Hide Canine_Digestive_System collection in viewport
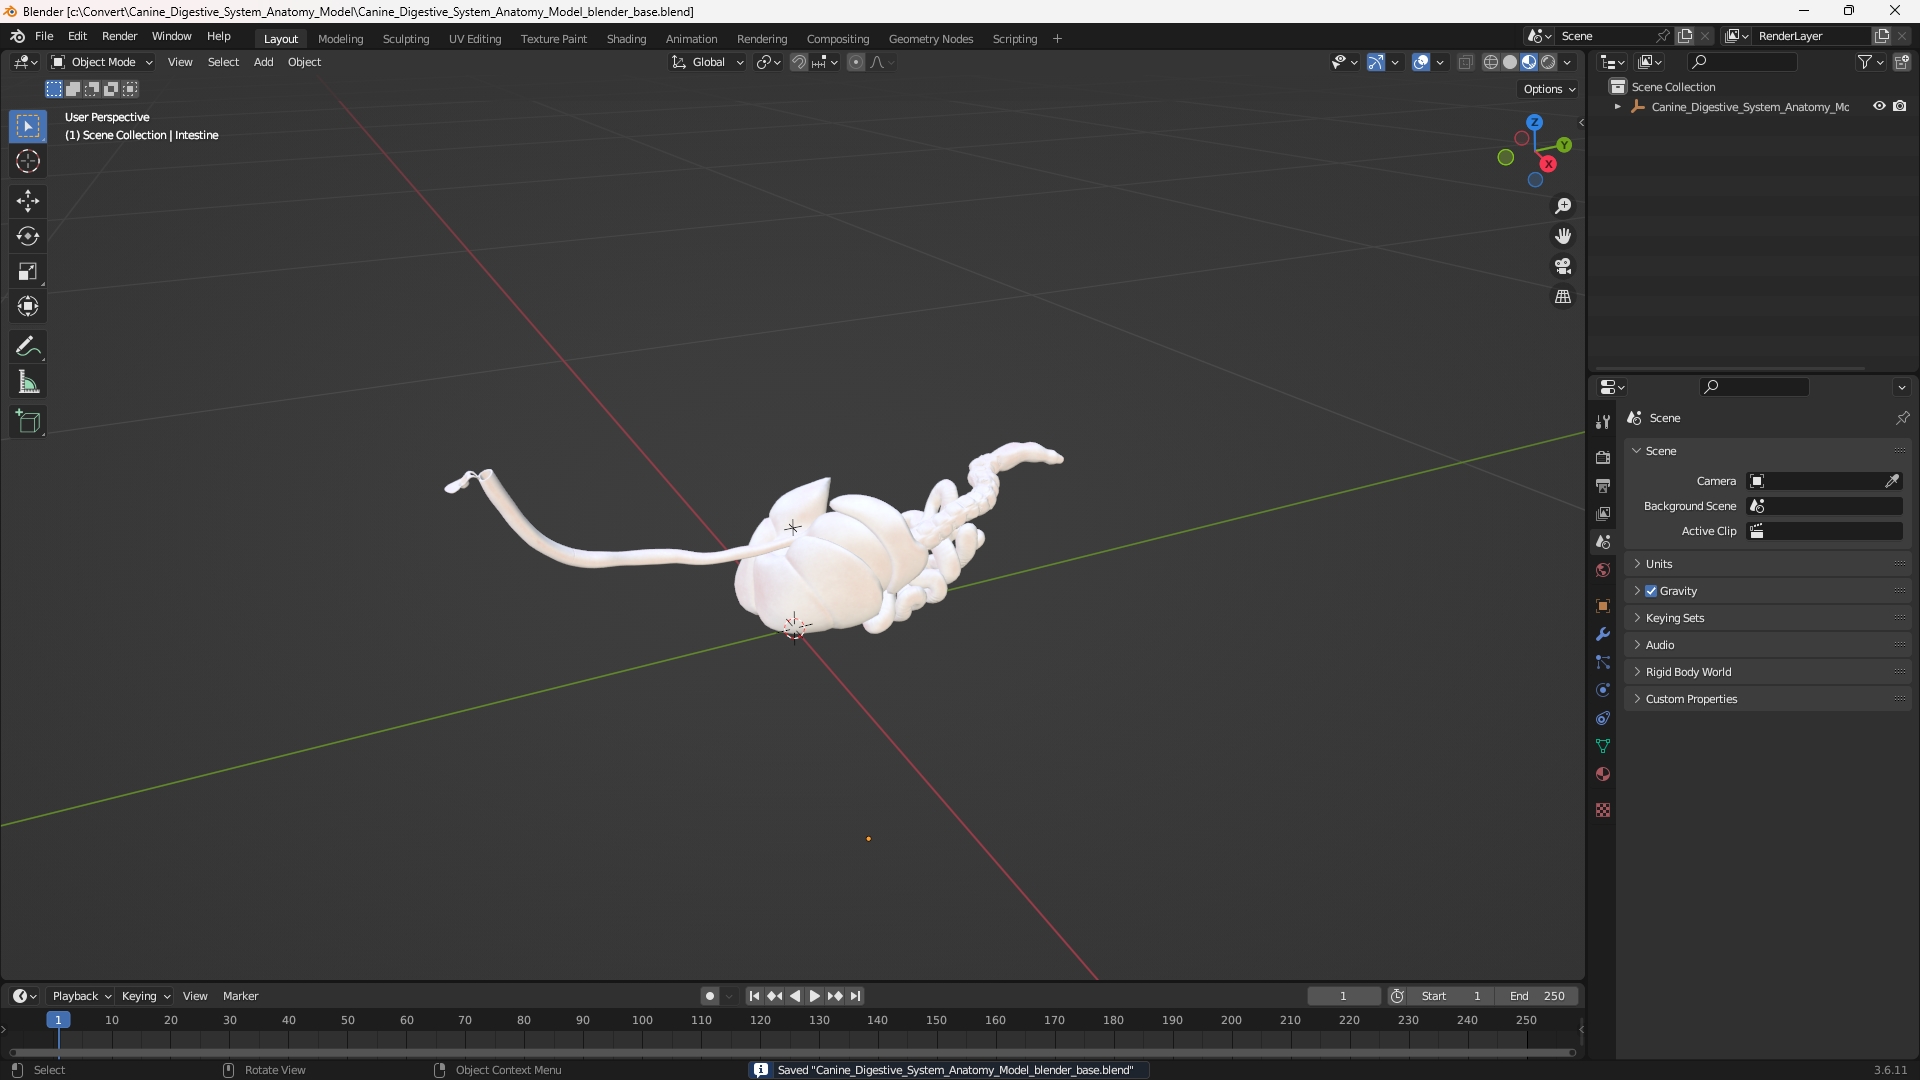1920x1080 pixels. (1879, 106)
